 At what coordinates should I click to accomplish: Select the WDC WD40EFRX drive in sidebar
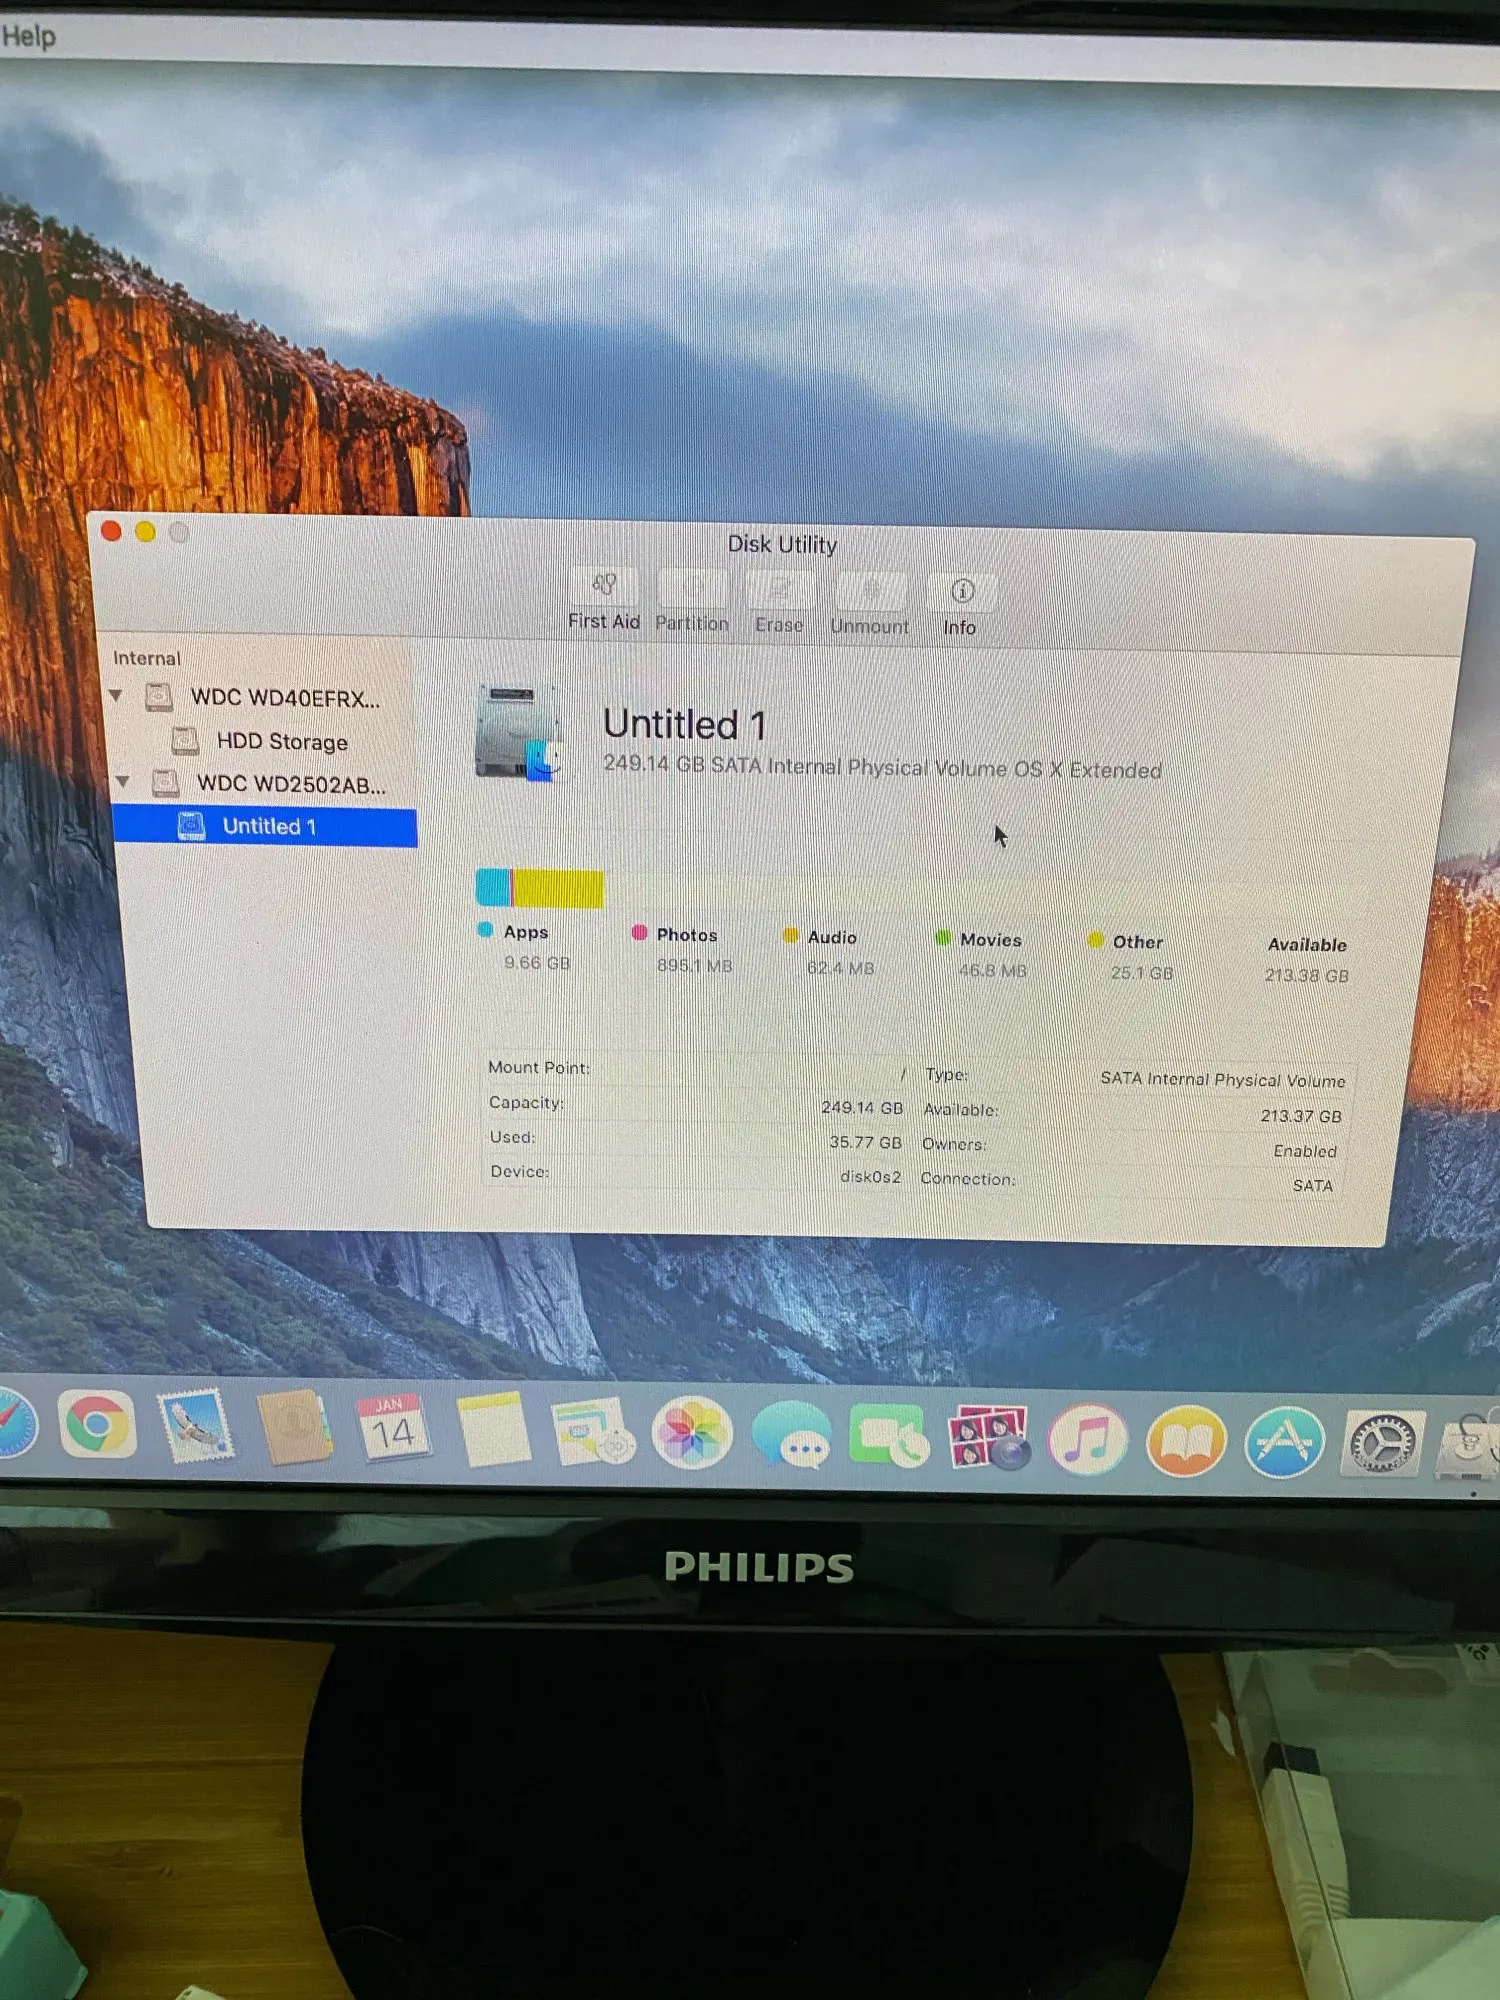[x=263, y=697]
